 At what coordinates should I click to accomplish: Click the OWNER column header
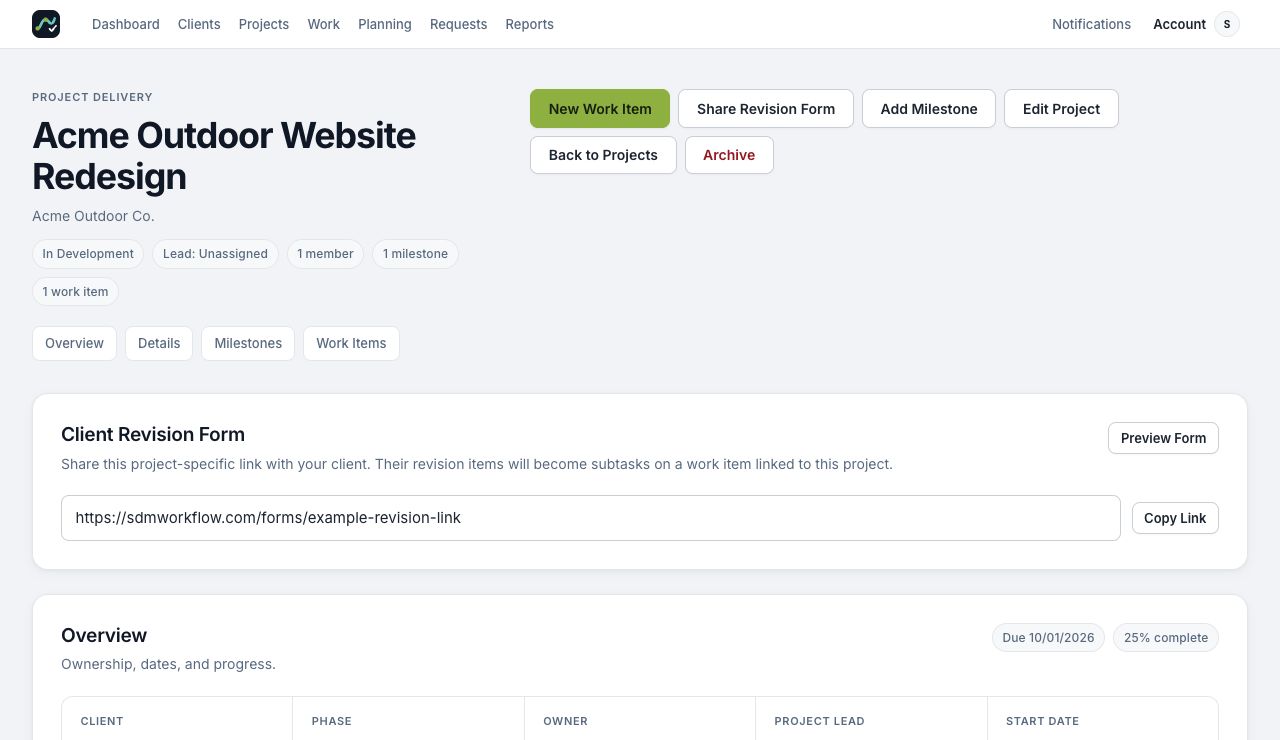pos(565,721)
